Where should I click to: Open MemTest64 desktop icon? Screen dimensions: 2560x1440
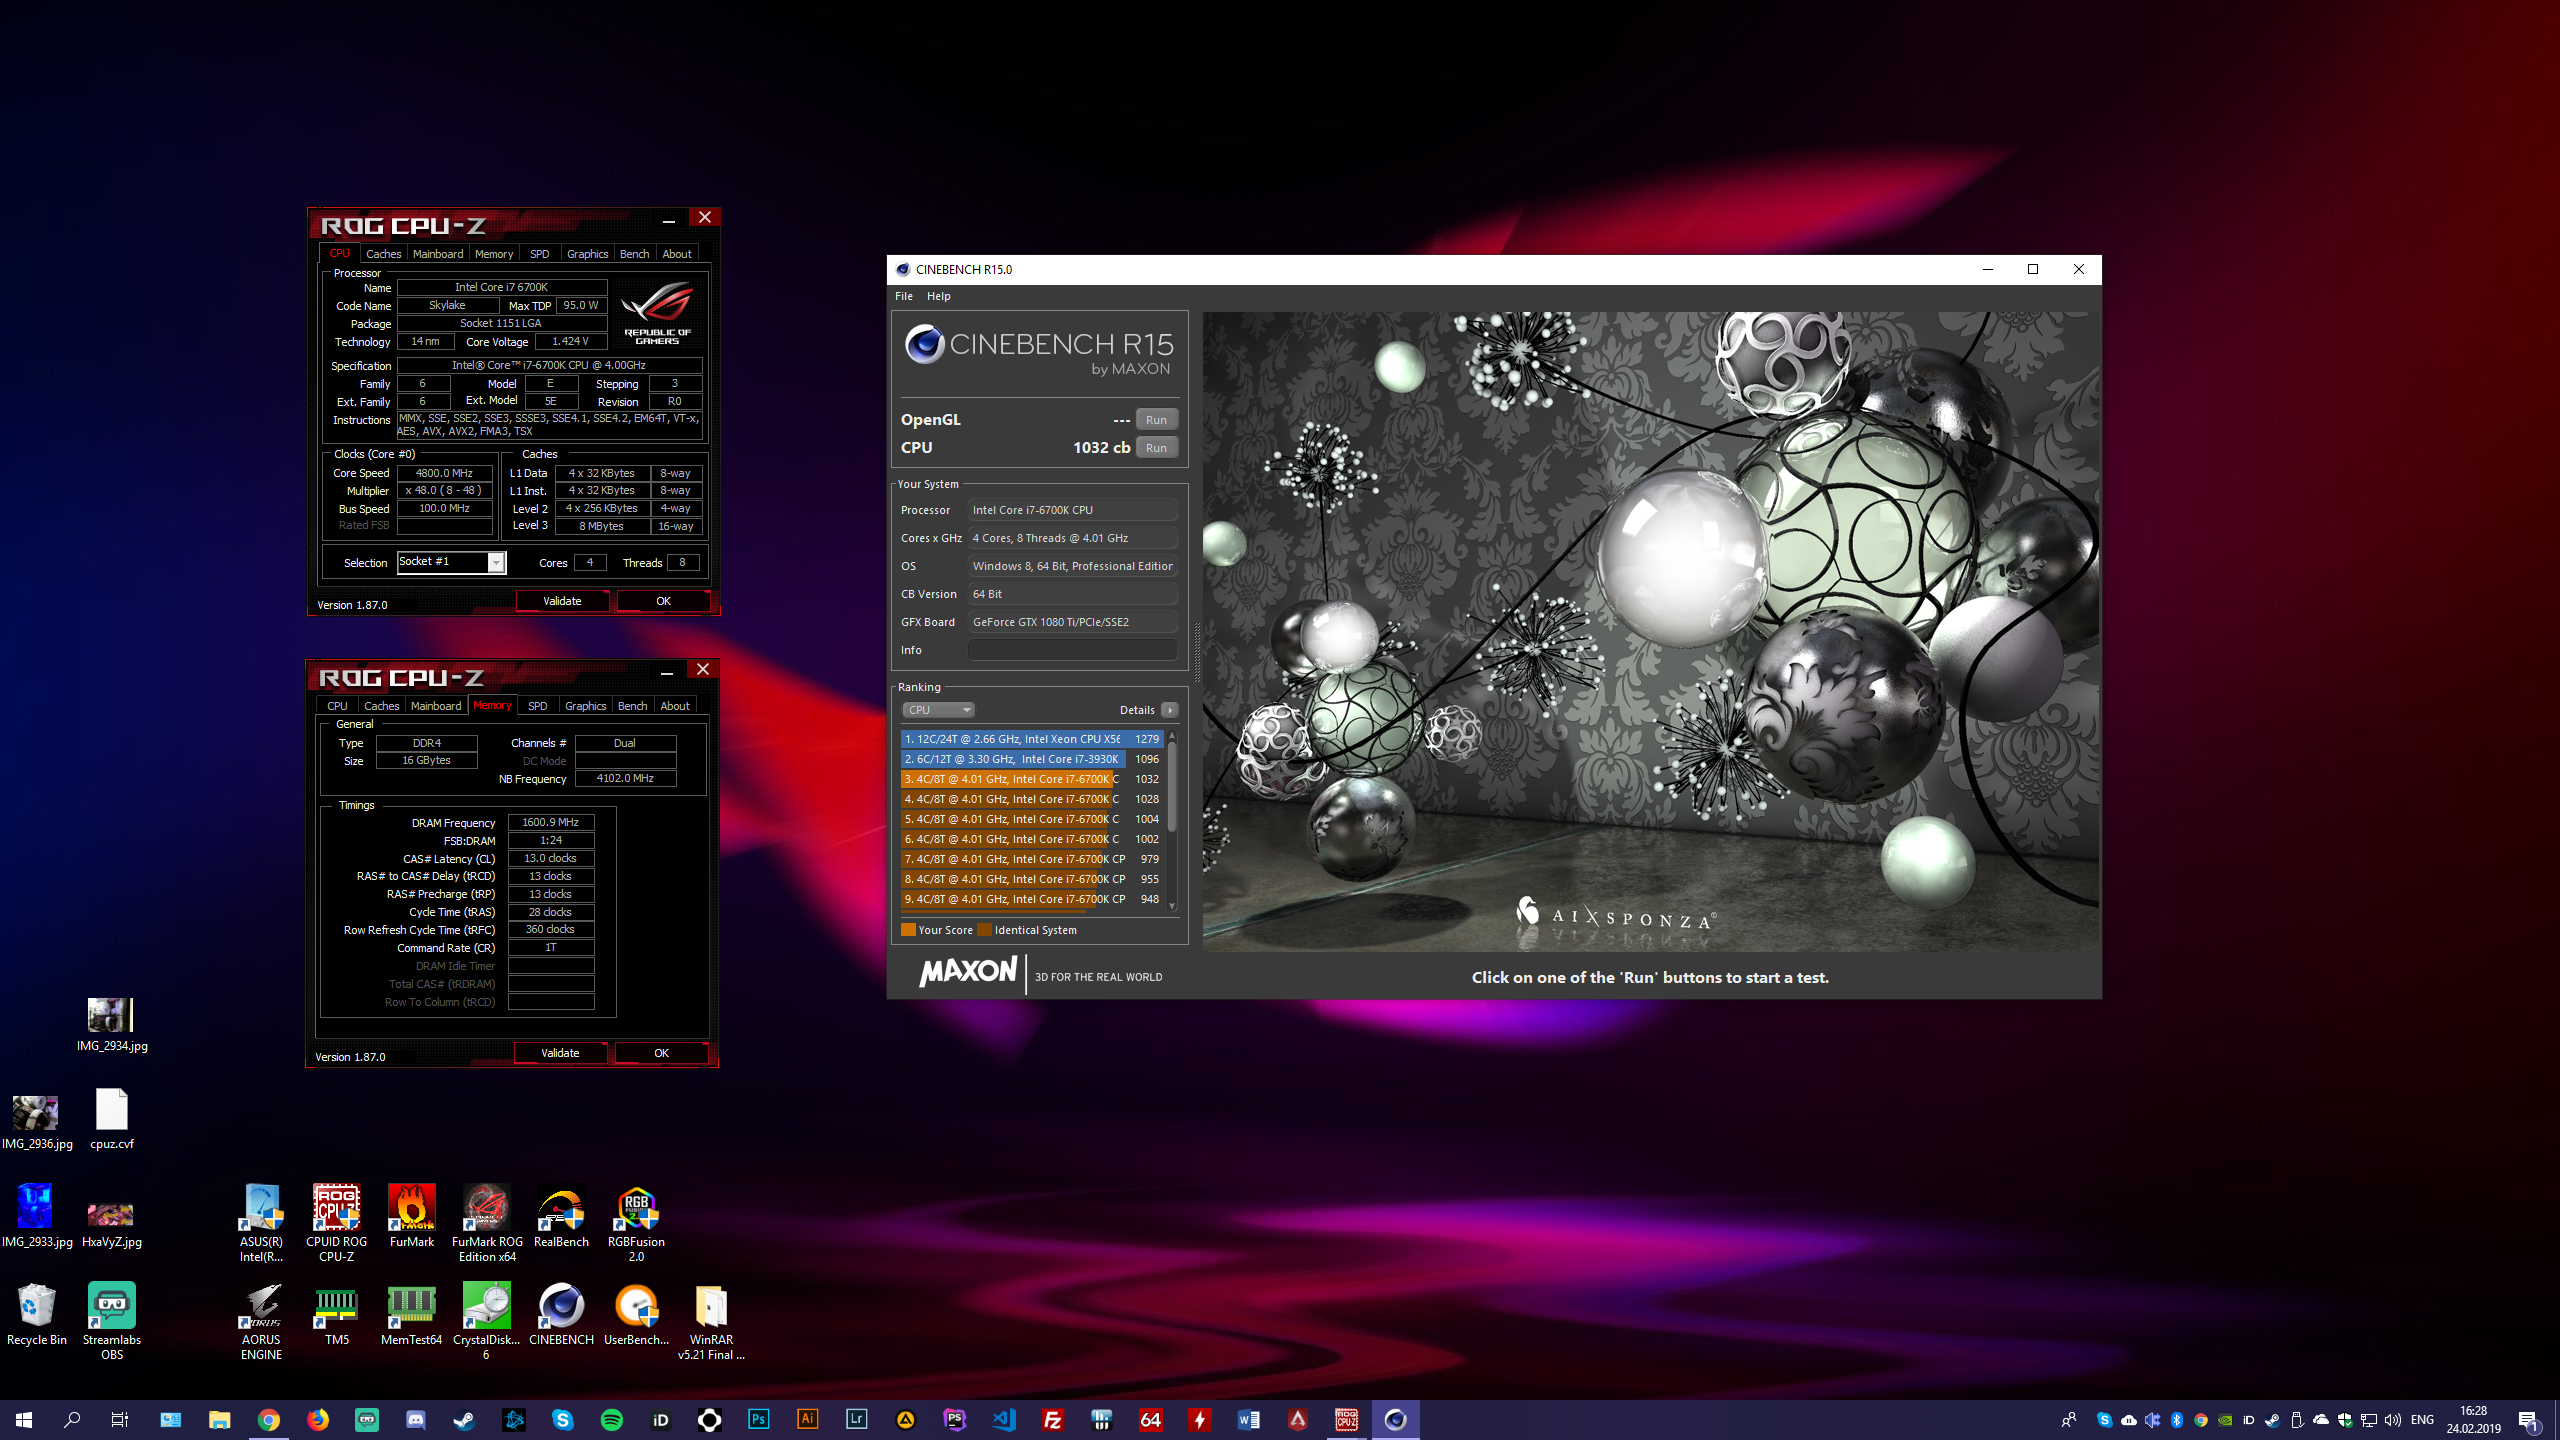coord(411,1314)
